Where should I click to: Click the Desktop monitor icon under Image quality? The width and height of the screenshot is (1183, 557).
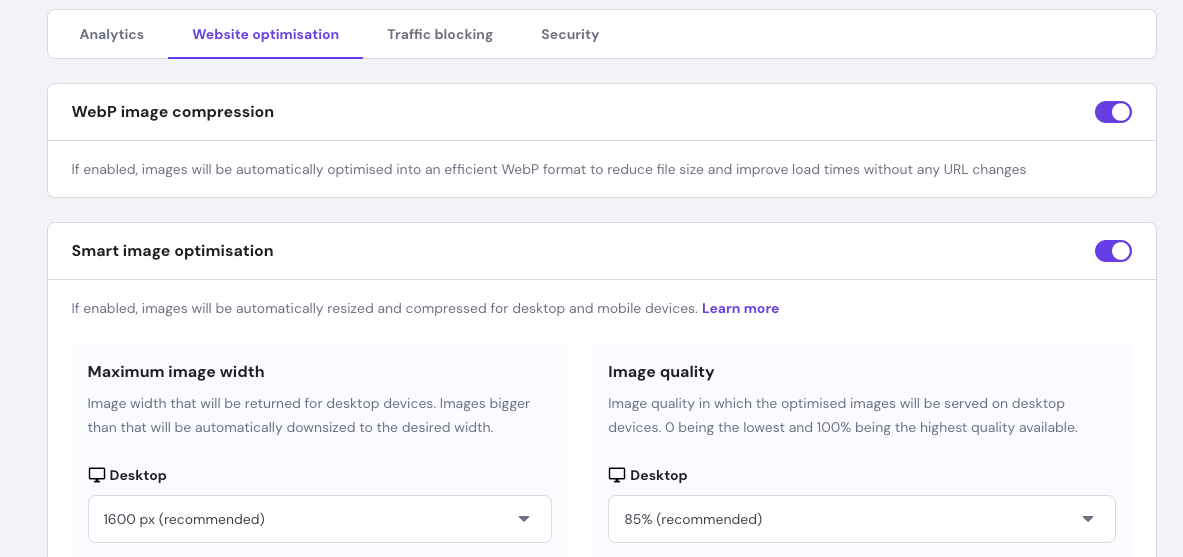tap(617, 475)
